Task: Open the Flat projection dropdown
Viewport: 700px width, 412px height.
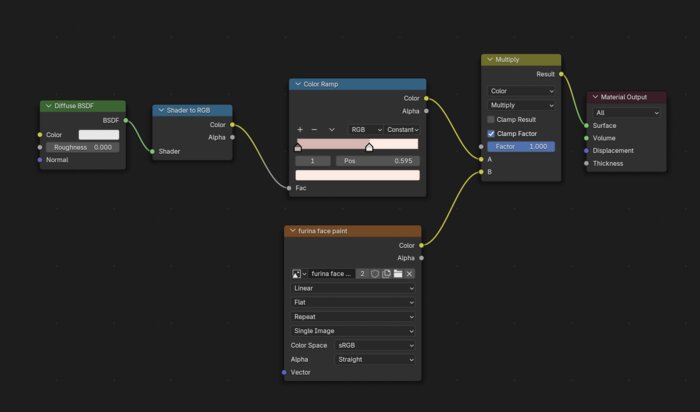Action: [x=353, y=303]
